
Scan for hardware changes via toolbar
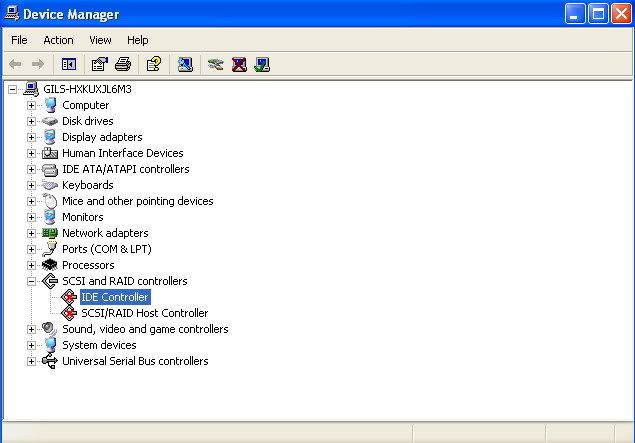click(185, 64)
